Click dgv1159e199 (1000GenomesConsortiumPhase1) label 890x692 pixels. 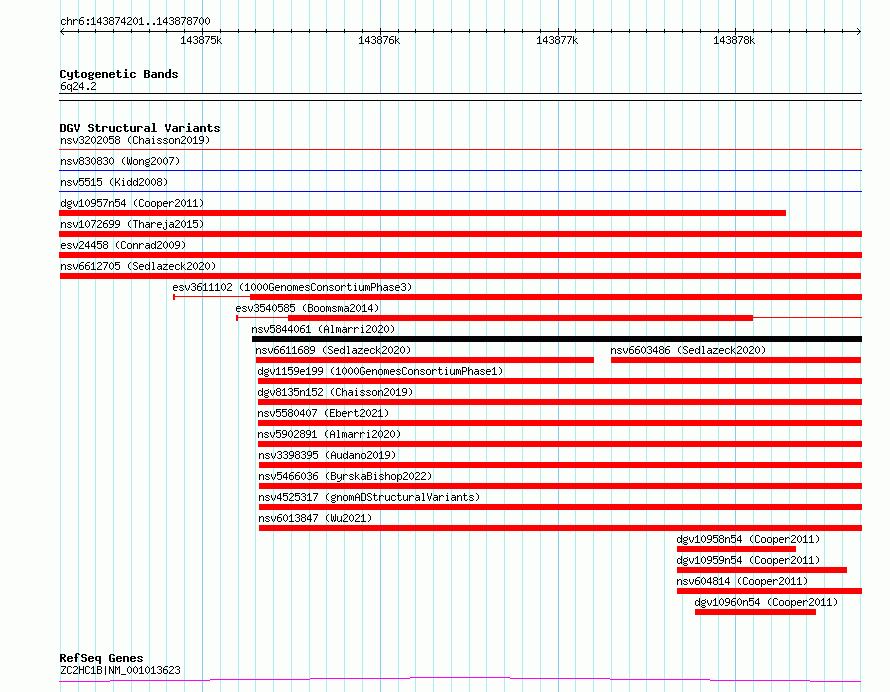pos(380,371)
